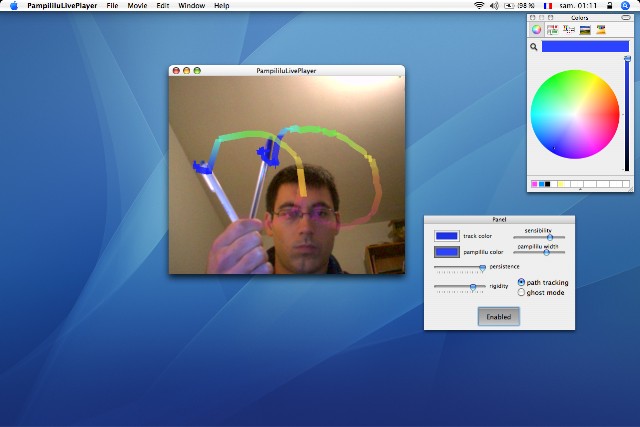Click the rigidity slider knob
The width and height of the screenshot is (640, 427).
pos(473,287)
